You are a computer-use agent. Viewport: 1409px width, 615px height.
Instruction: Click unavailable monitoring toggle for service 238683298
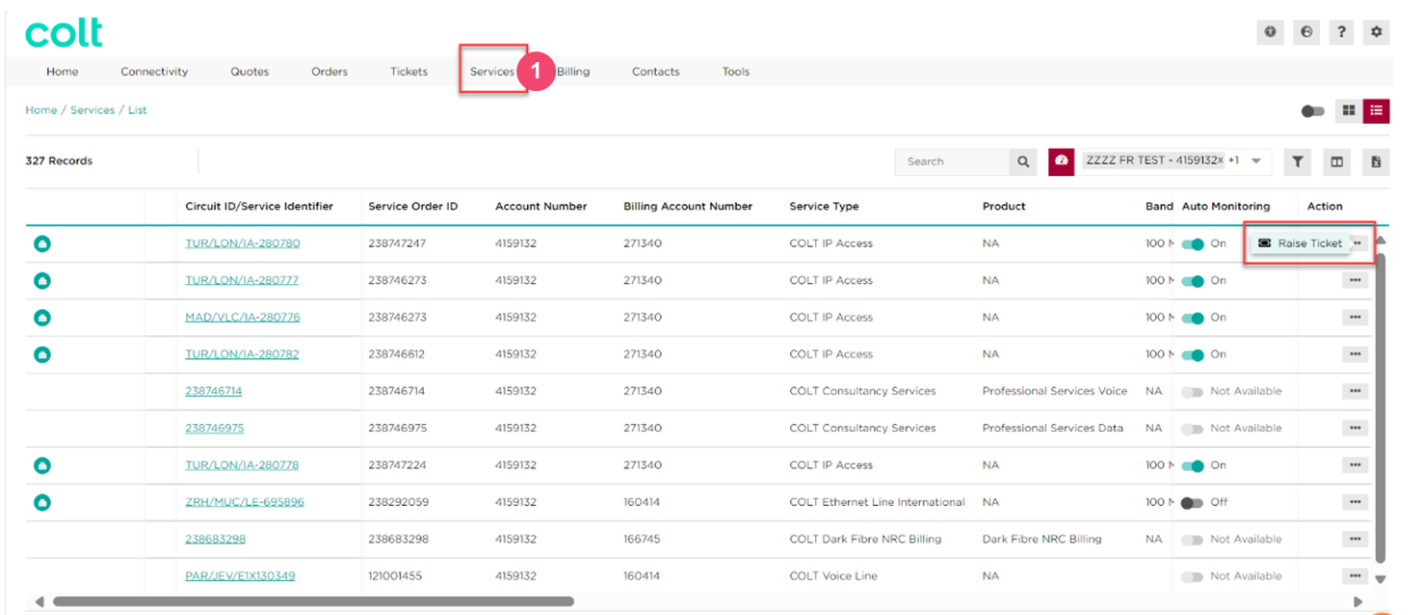pyautogui.click(x=1192, y=540)
